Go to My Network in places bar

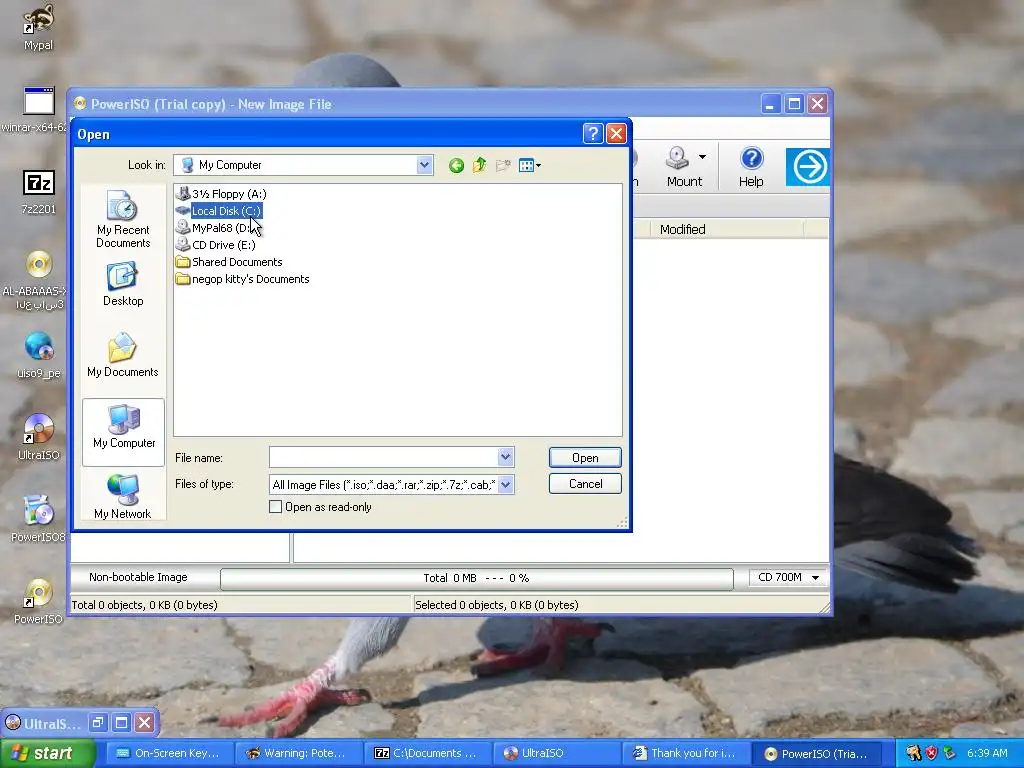pos(123,497)
